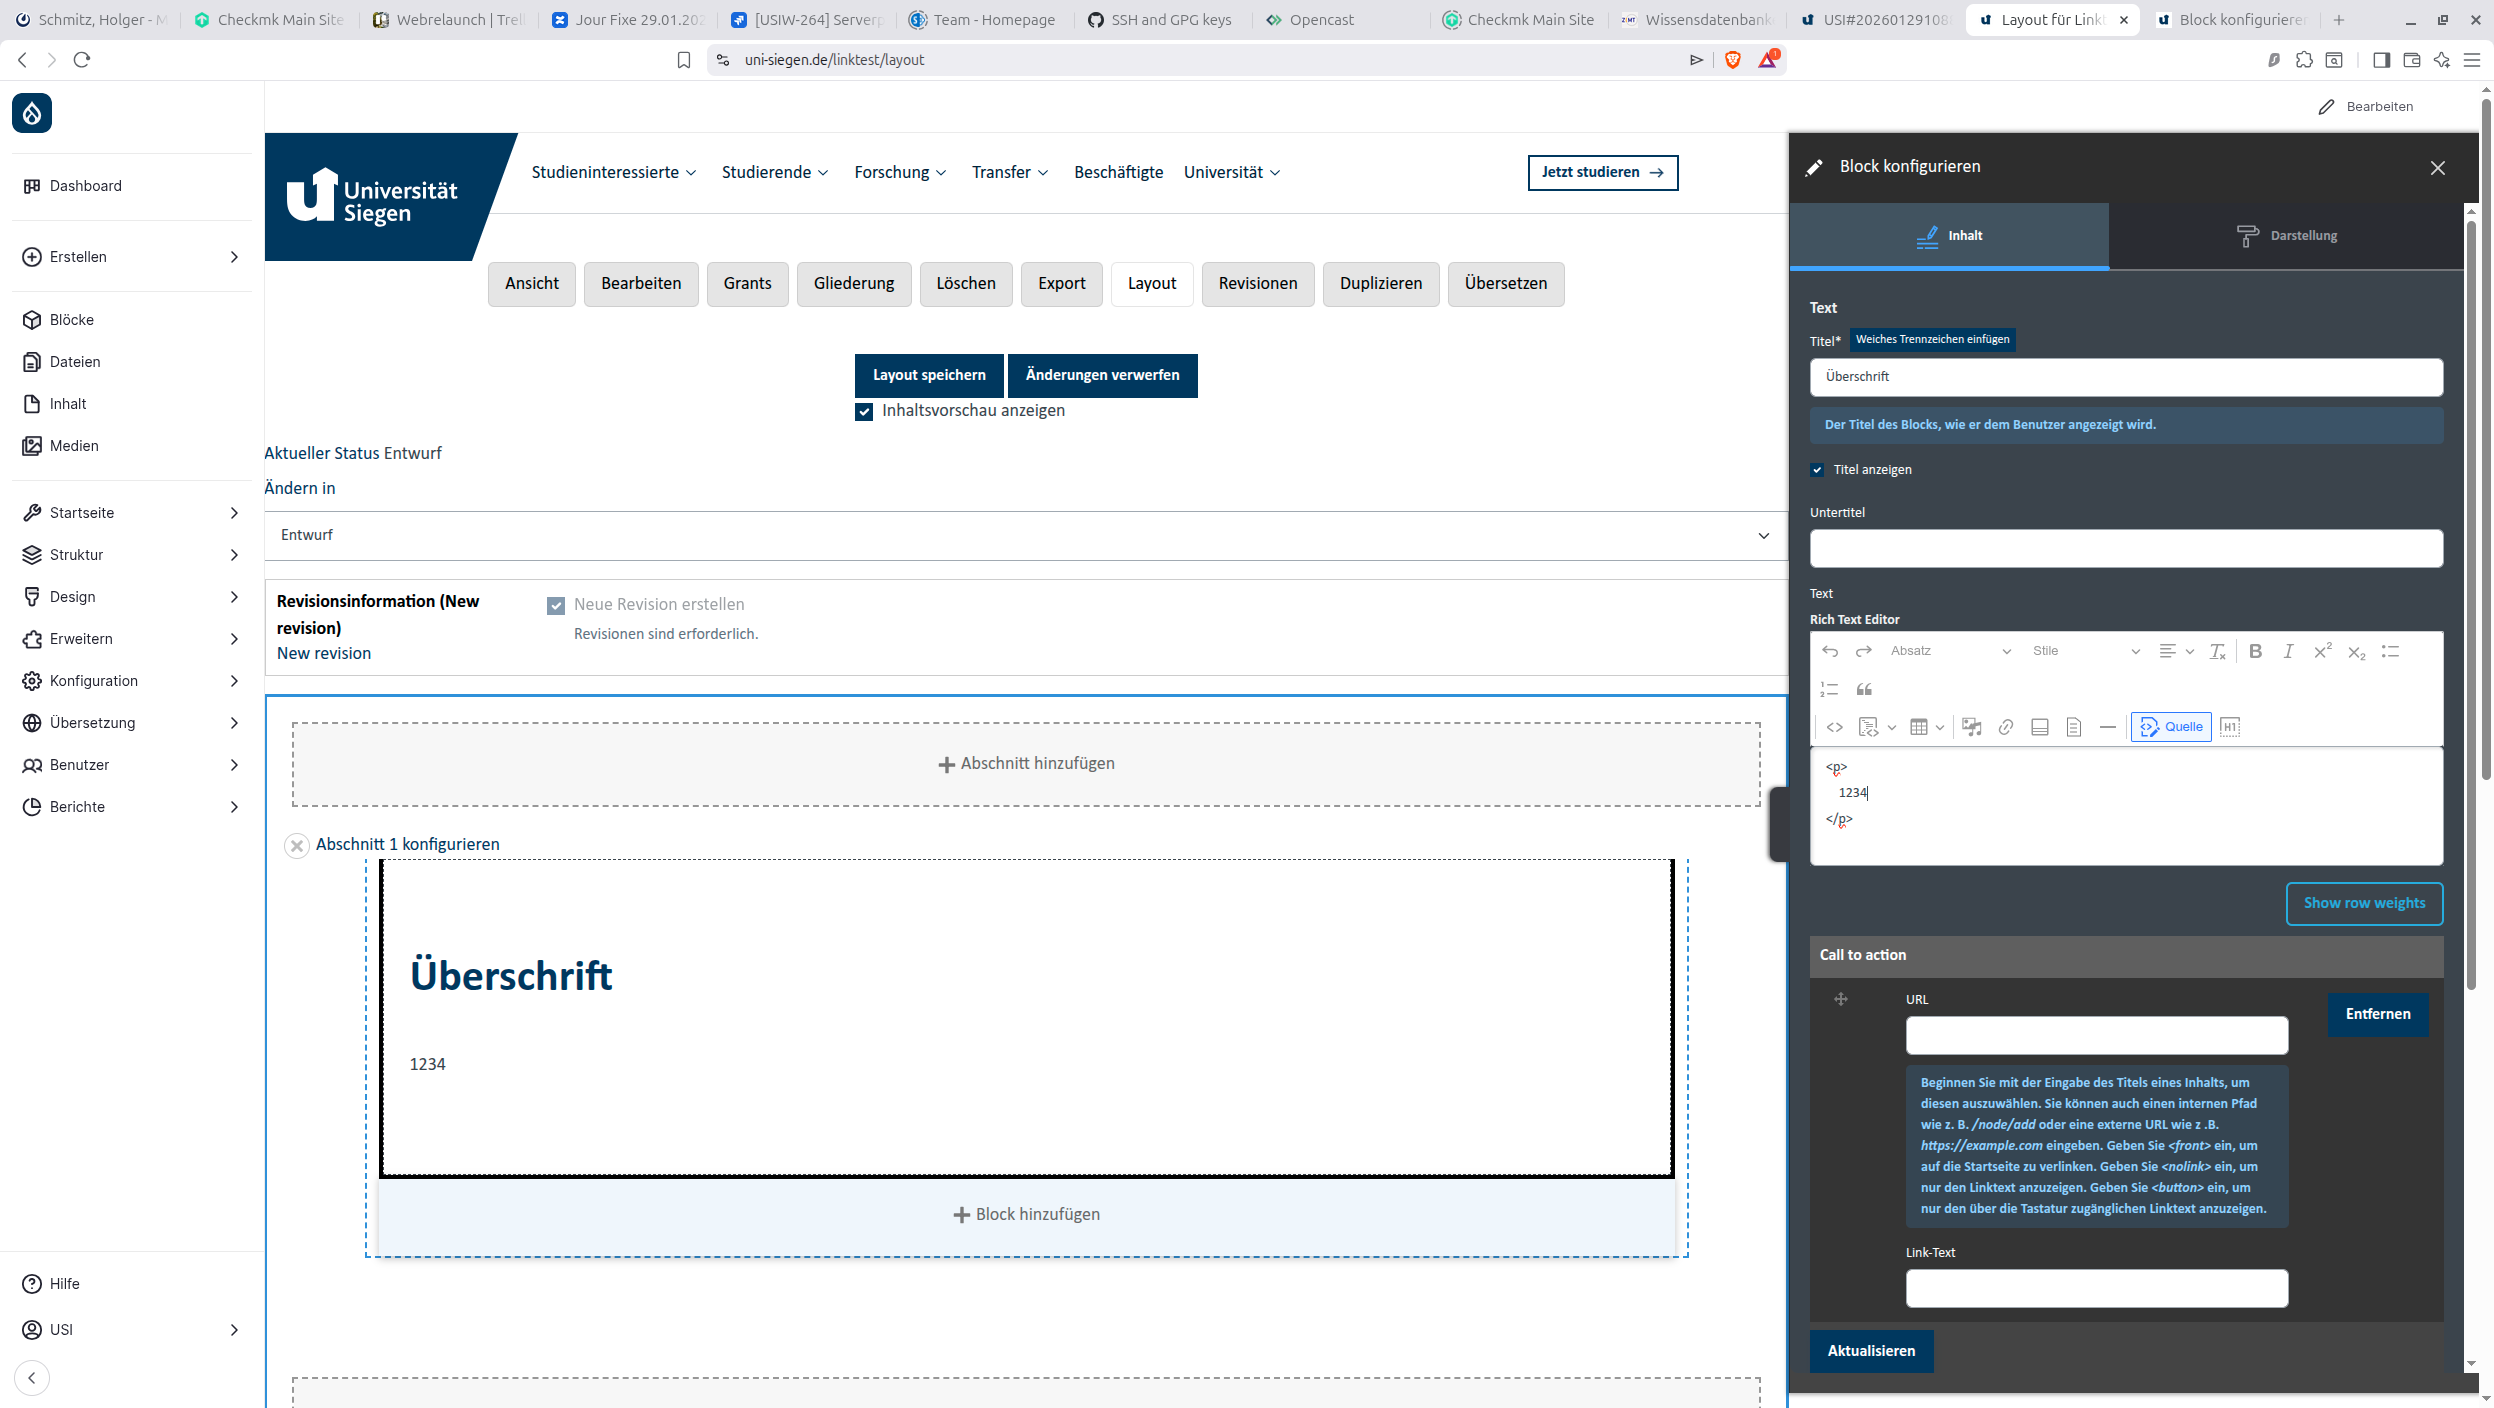
Task: Open the Revisionen page tab
Action: [1257, 284]
